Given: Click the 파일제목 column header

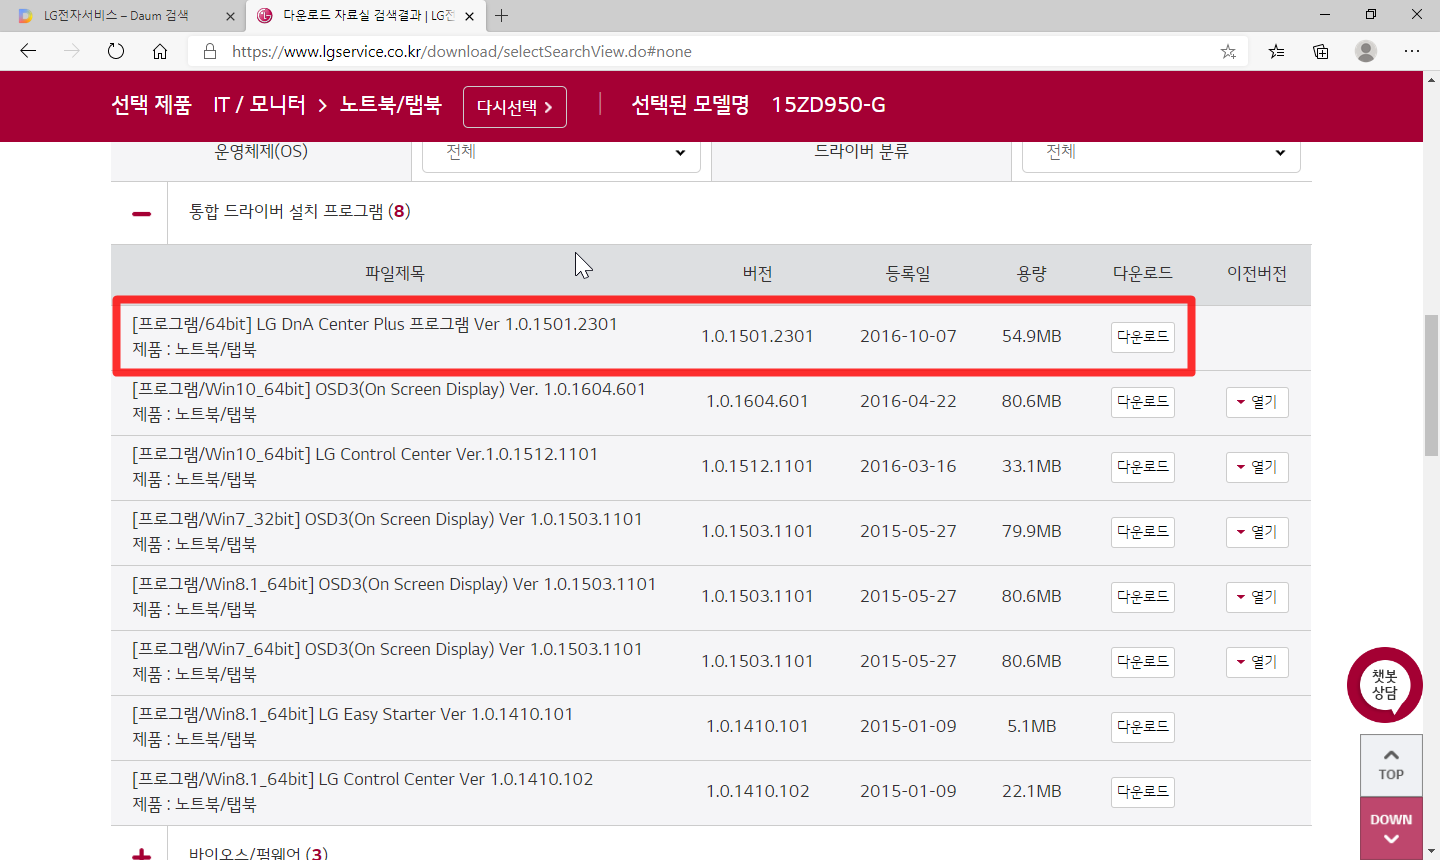Looking at the screenshot, I should pyautogui.click(x=395, y=273).
